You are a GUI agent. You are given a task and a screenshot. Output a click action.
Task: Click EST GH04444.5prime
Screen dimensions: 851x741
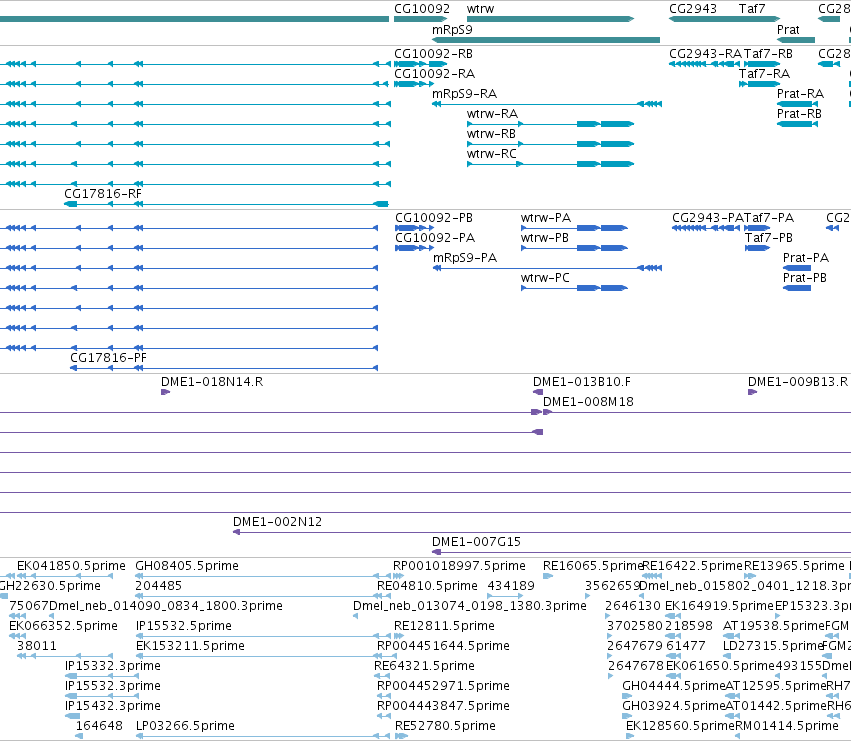click(x=674, y=686)
